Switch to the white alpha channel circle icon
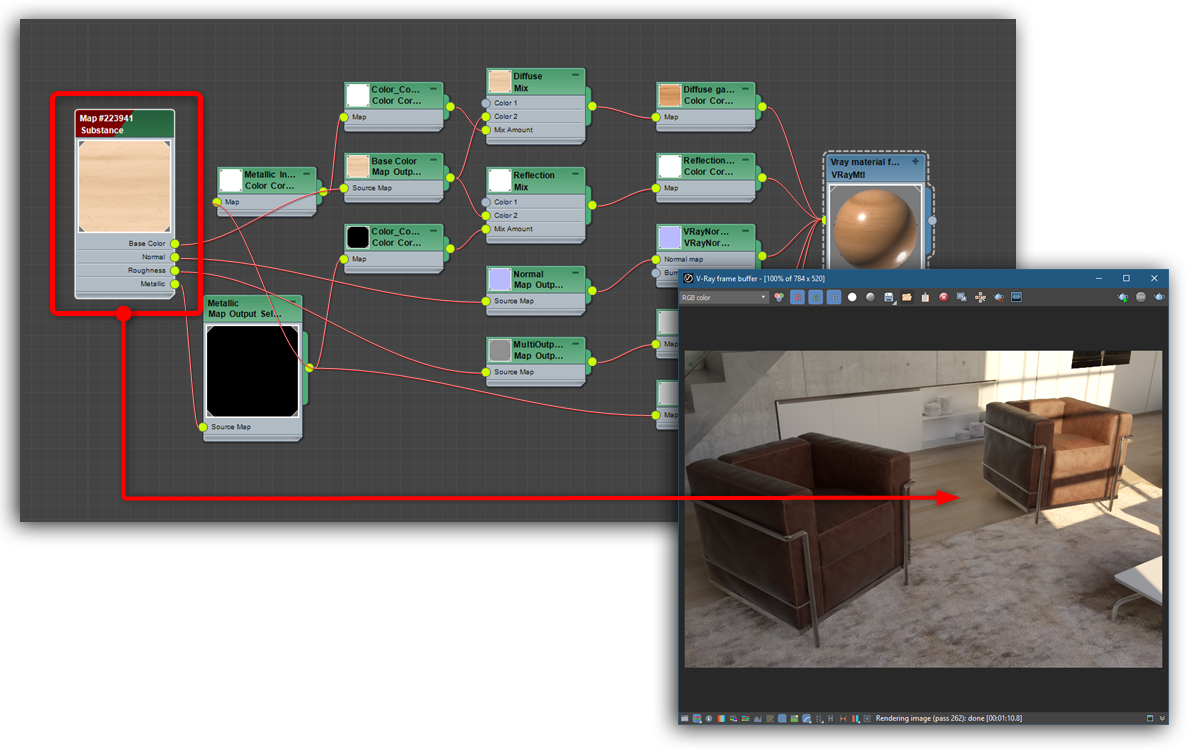Screen dimensions: 1200x750 tap(852, 297)
